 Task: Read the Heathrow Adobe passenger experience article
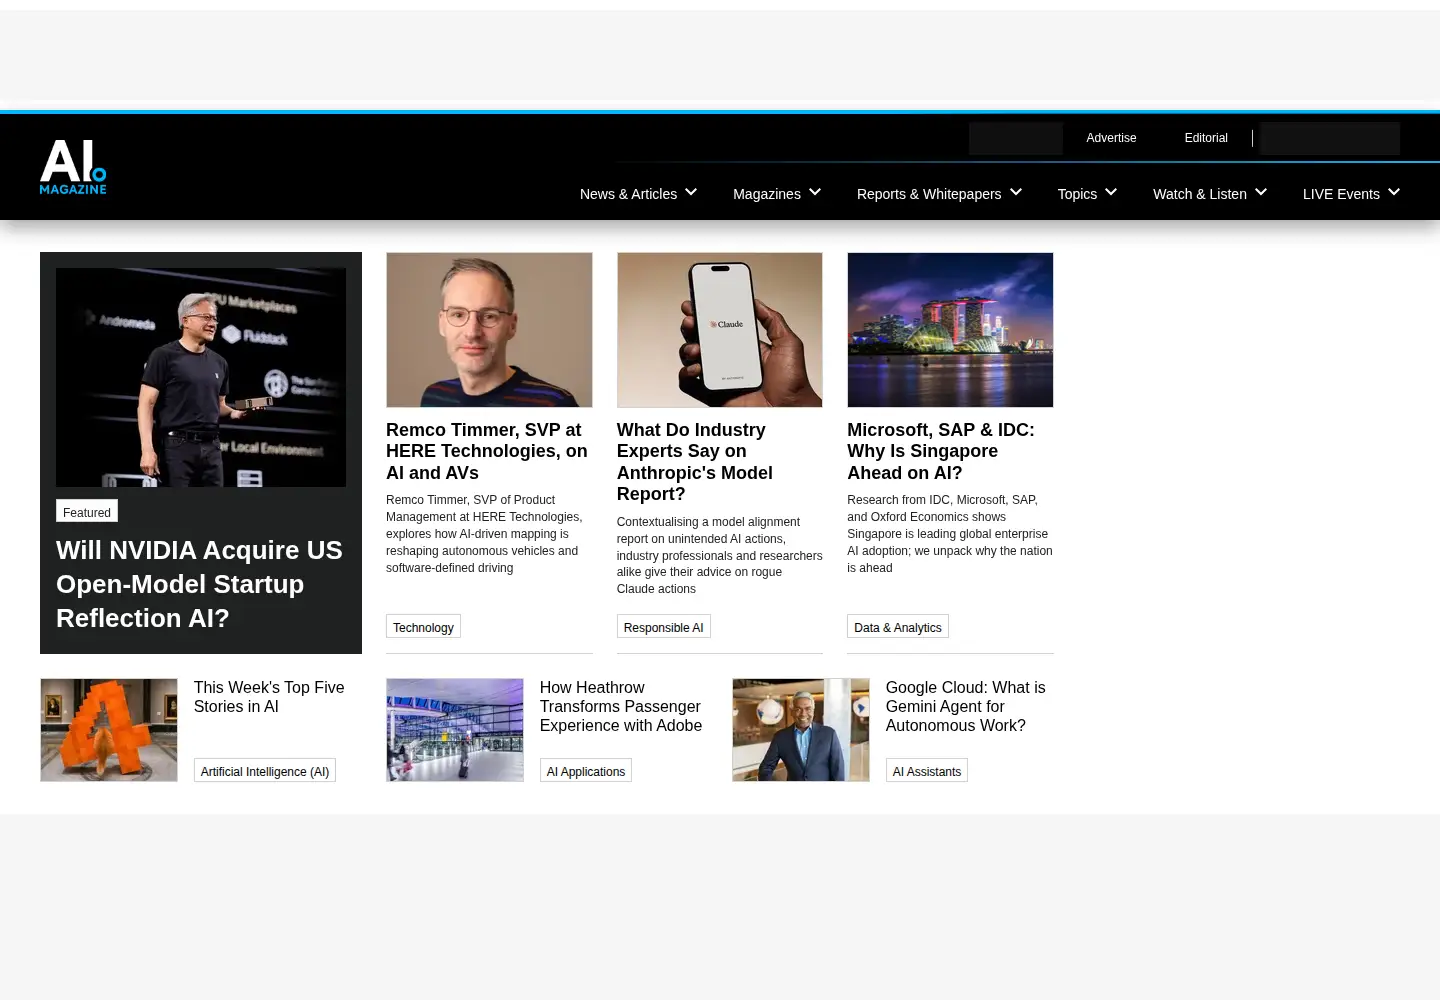coord(621,706)
